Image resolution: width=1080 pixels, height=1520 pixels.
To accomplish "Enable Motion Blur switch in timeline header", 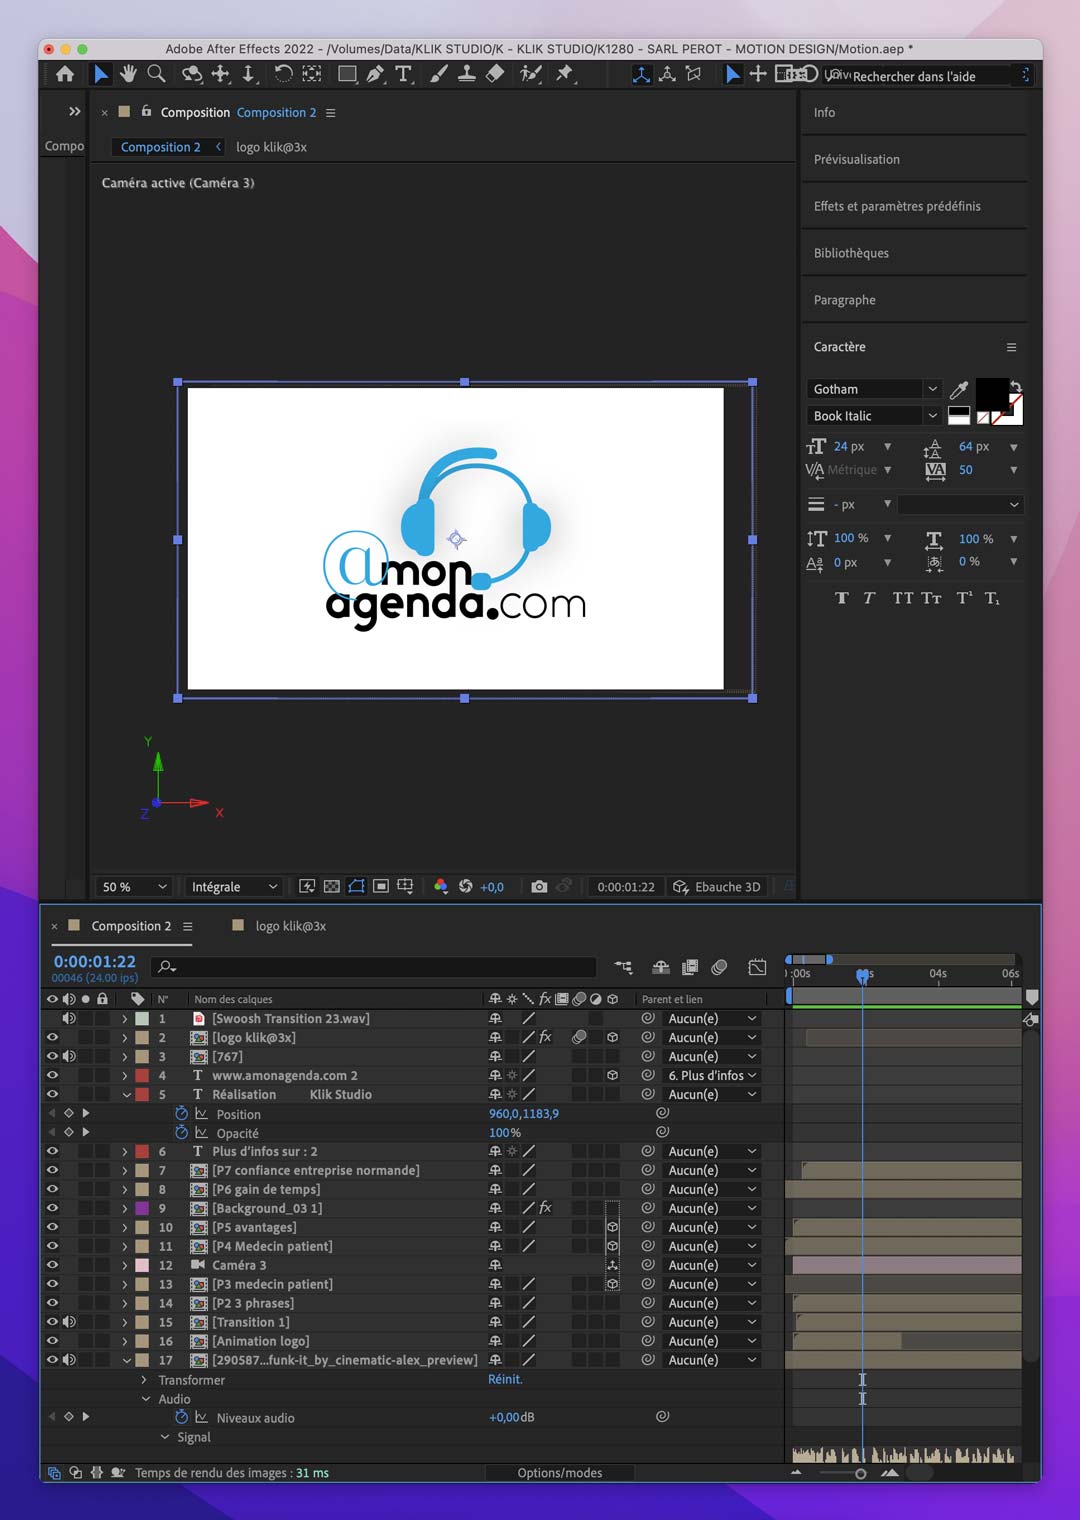I will 719,967.
